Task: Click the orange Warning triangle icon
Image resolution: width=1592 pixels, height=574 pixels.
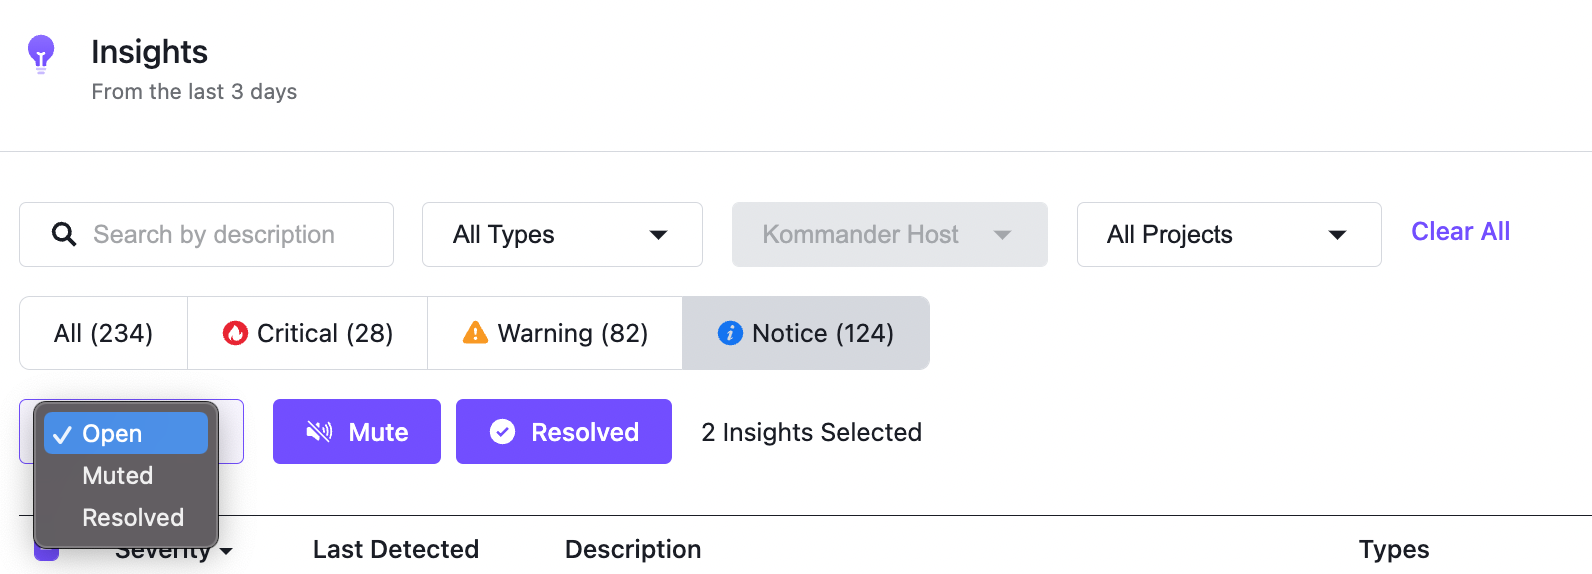Action: click(475, 333)
